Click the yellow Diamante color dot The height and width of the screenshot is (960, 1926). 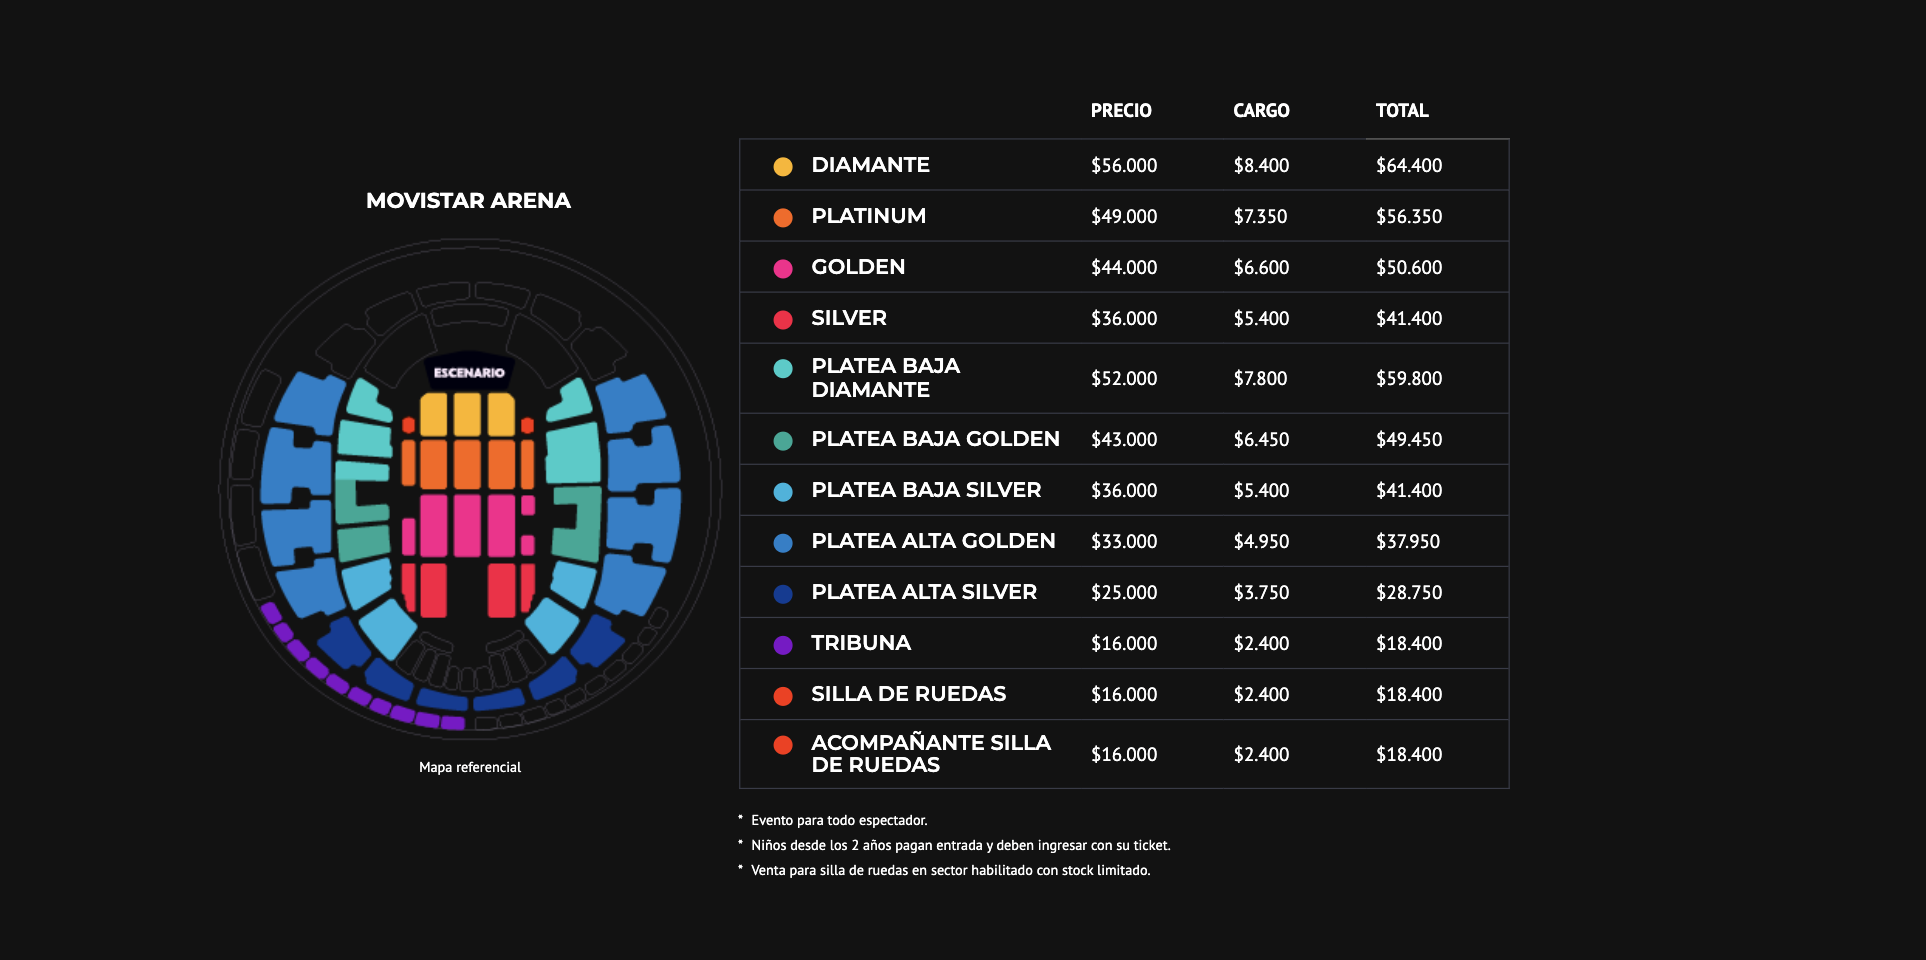coord(783,166)
